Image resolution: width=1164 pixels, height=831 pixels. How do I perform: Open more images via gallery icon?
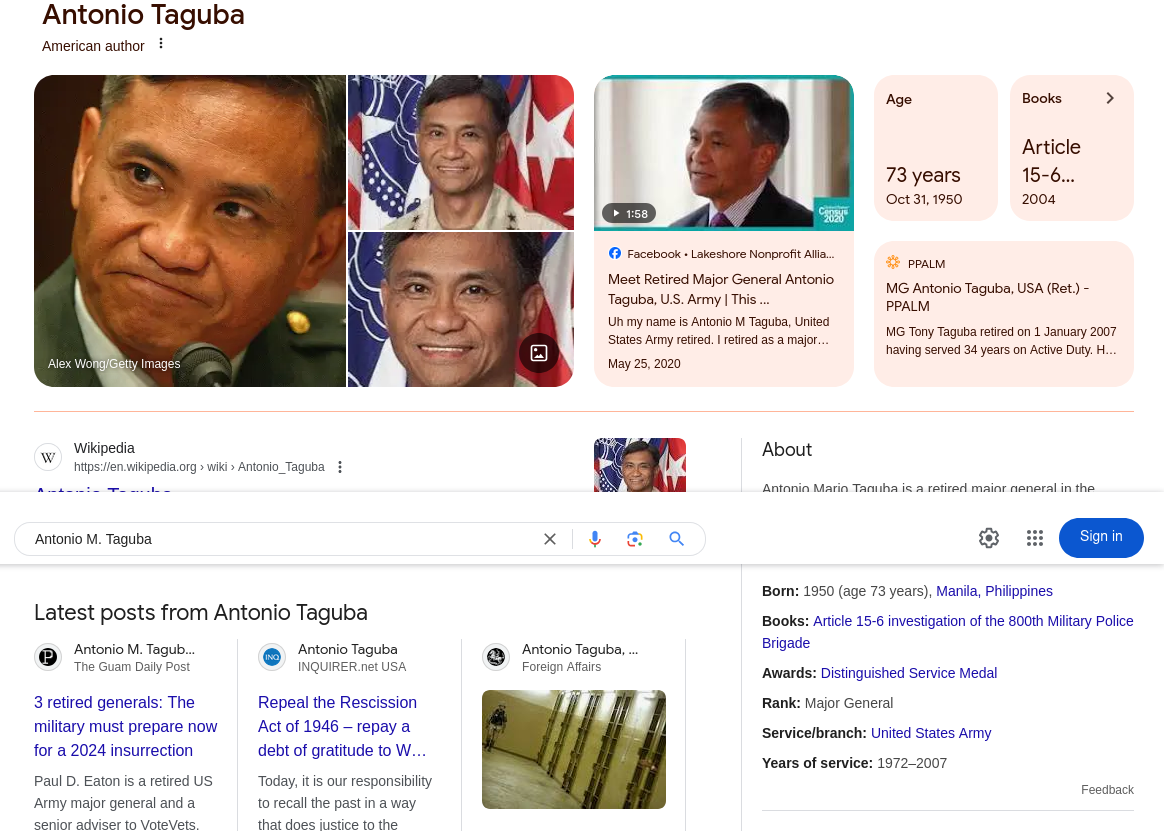539,353
